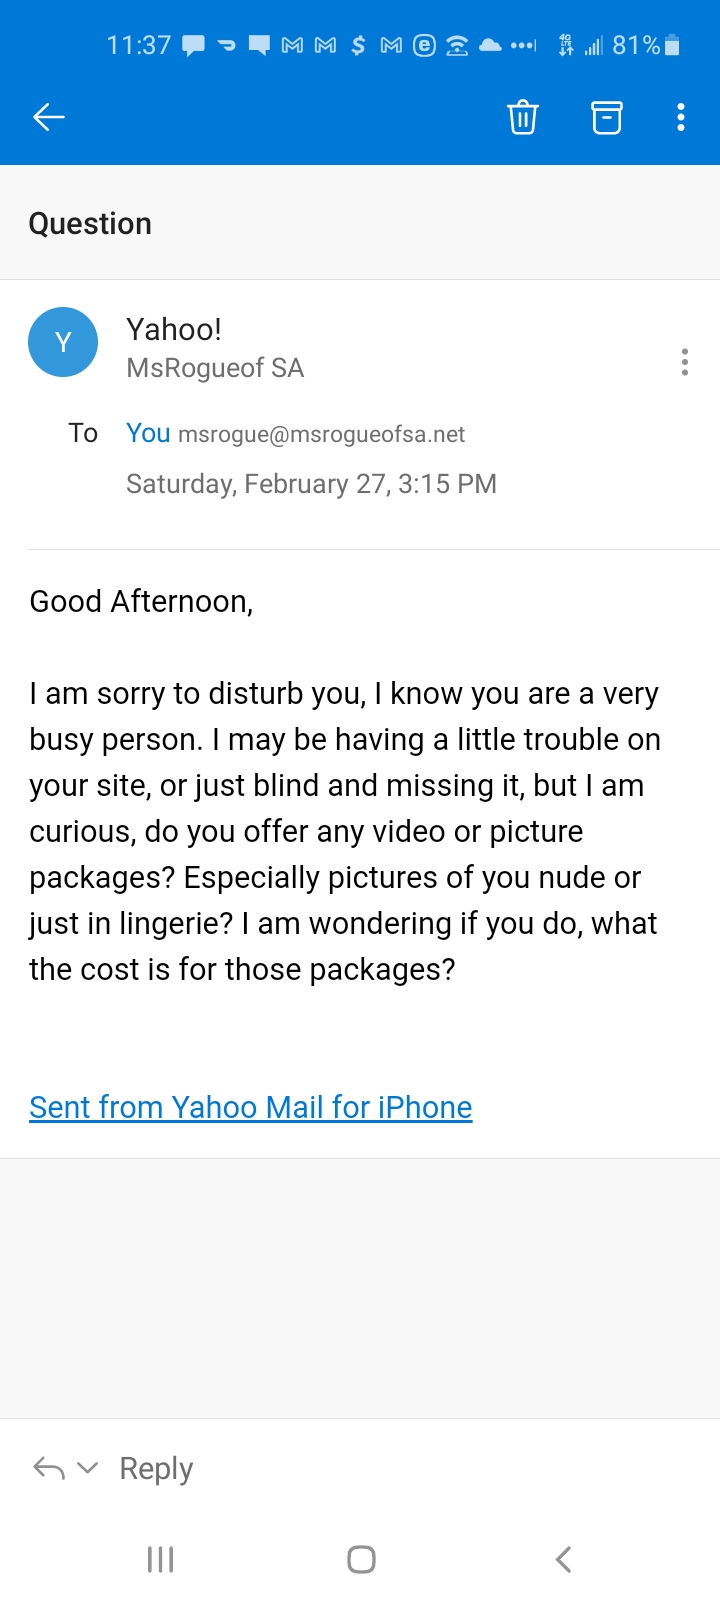Tap the back arrow in header
Viewport: 720px width, 1600px height.
click(x=49, y=117)
